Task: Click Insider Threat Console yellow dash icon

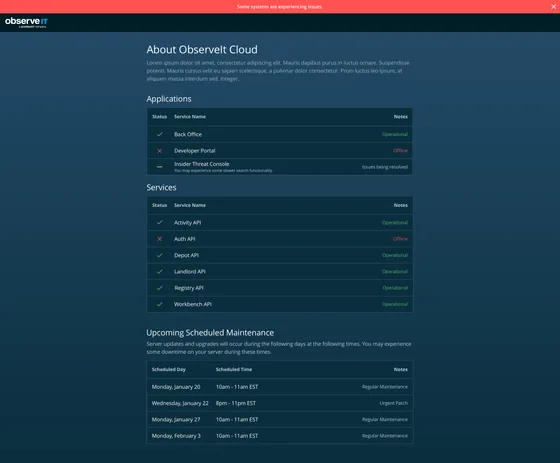Action: click(x=160, y=167)
